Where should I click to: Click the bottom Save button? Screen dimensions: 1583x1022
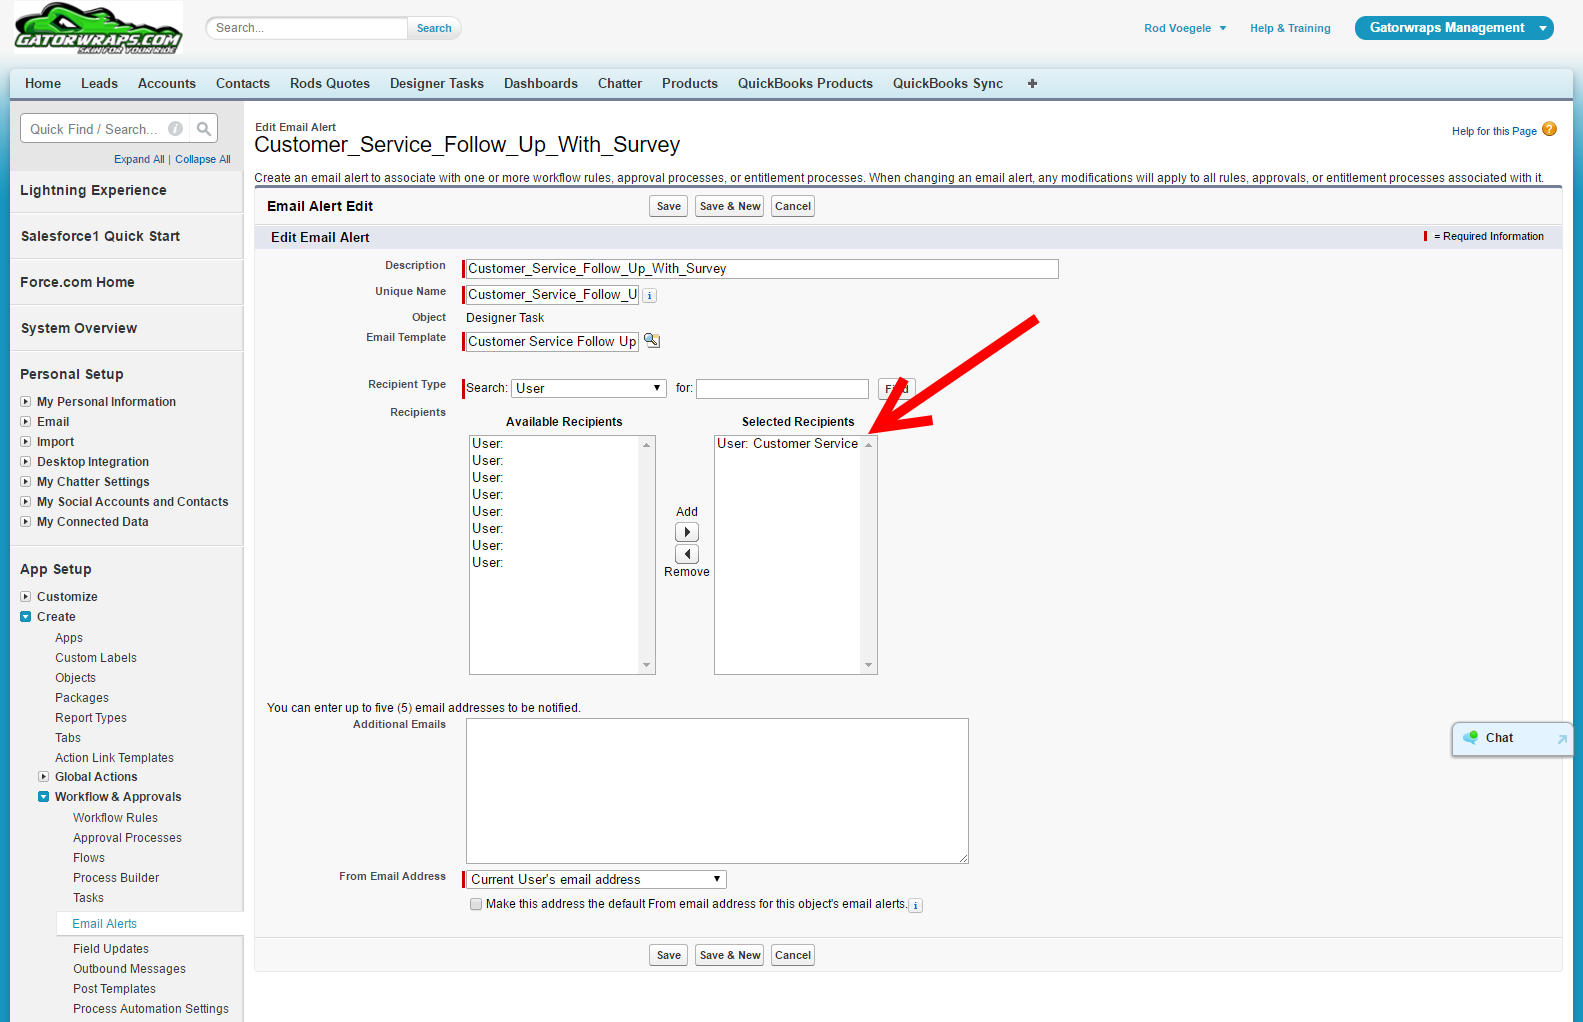(x=669, y=955)
